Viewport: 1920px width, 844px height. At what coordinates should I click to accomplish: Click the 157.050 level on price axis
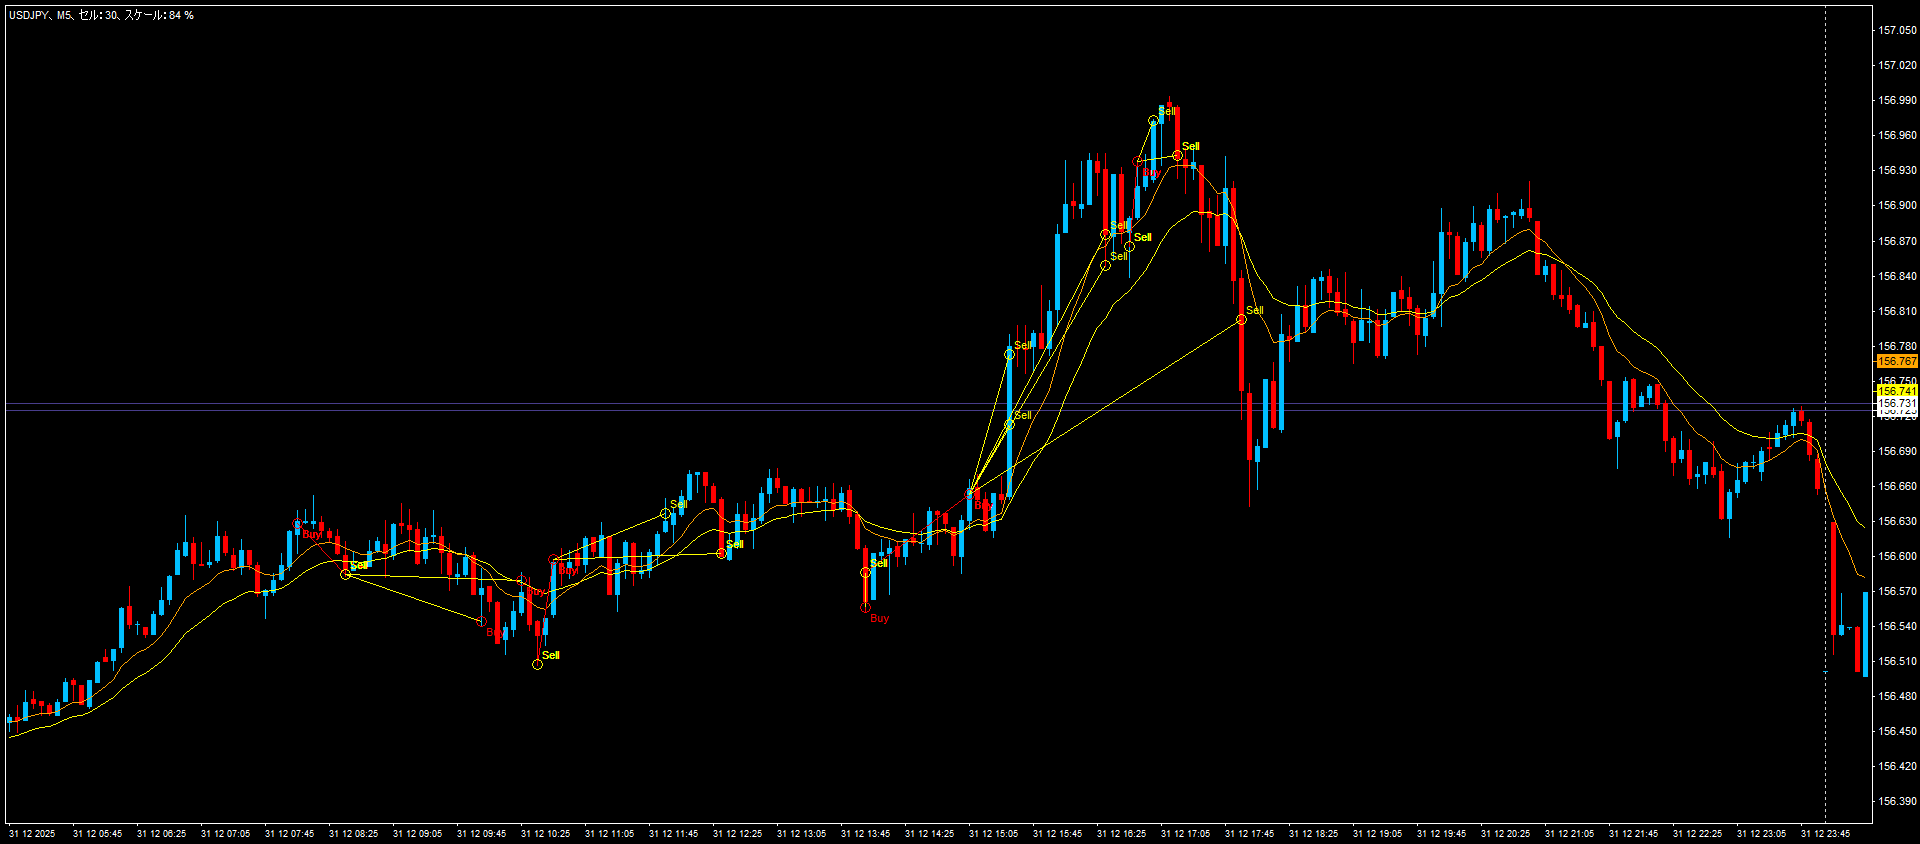pyautogui.click(x=1897, y=30)
